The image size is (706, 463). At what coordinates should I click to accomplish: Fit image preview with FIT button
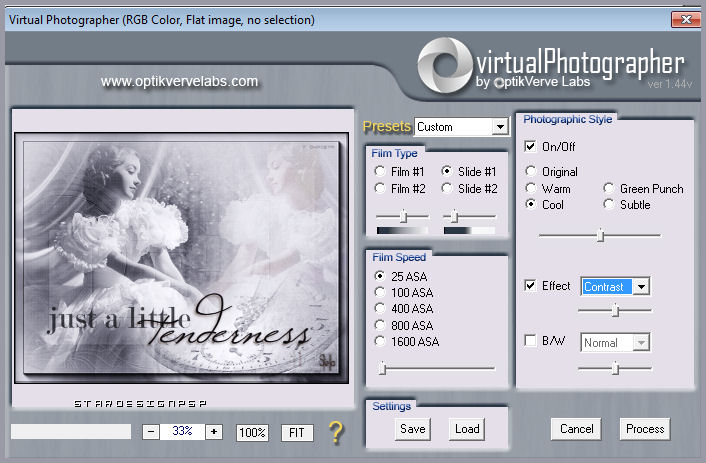pos(297,433)
